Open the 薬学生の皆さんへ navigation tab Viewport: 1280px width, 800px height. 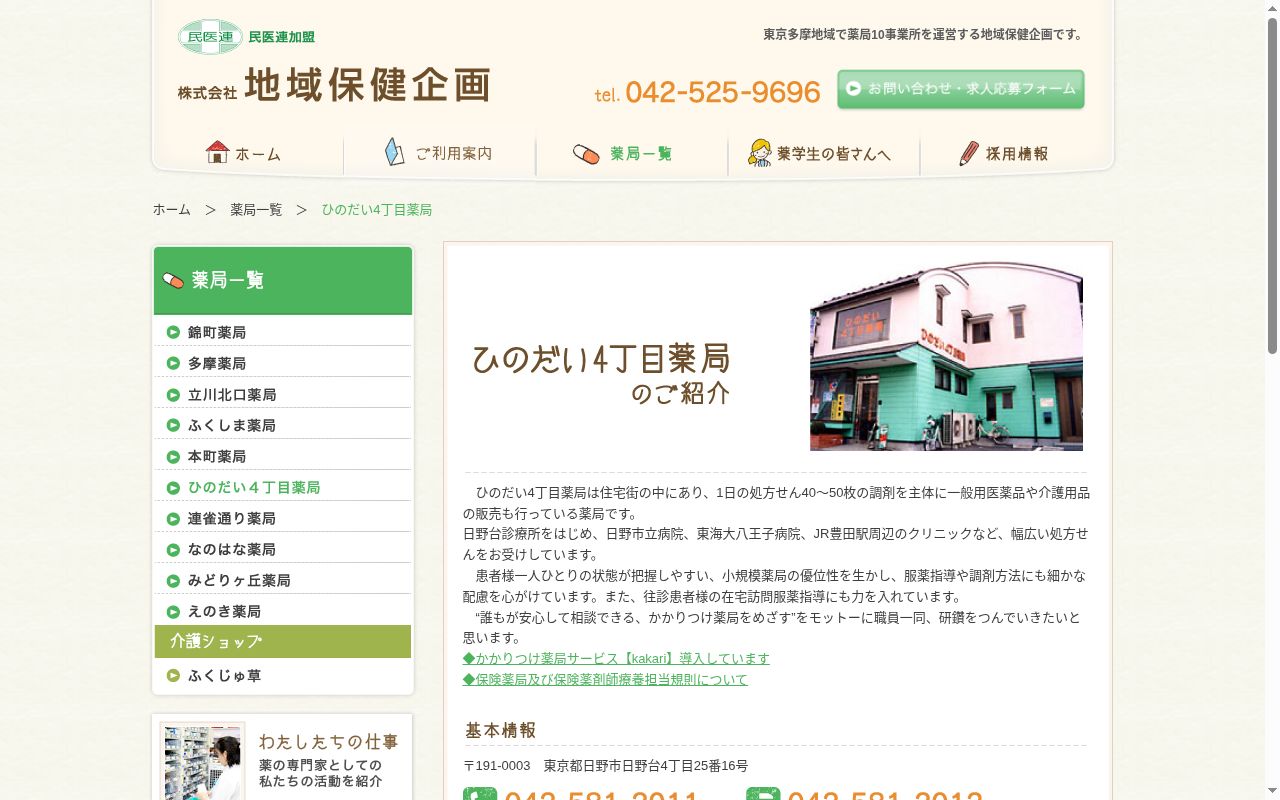823,153
